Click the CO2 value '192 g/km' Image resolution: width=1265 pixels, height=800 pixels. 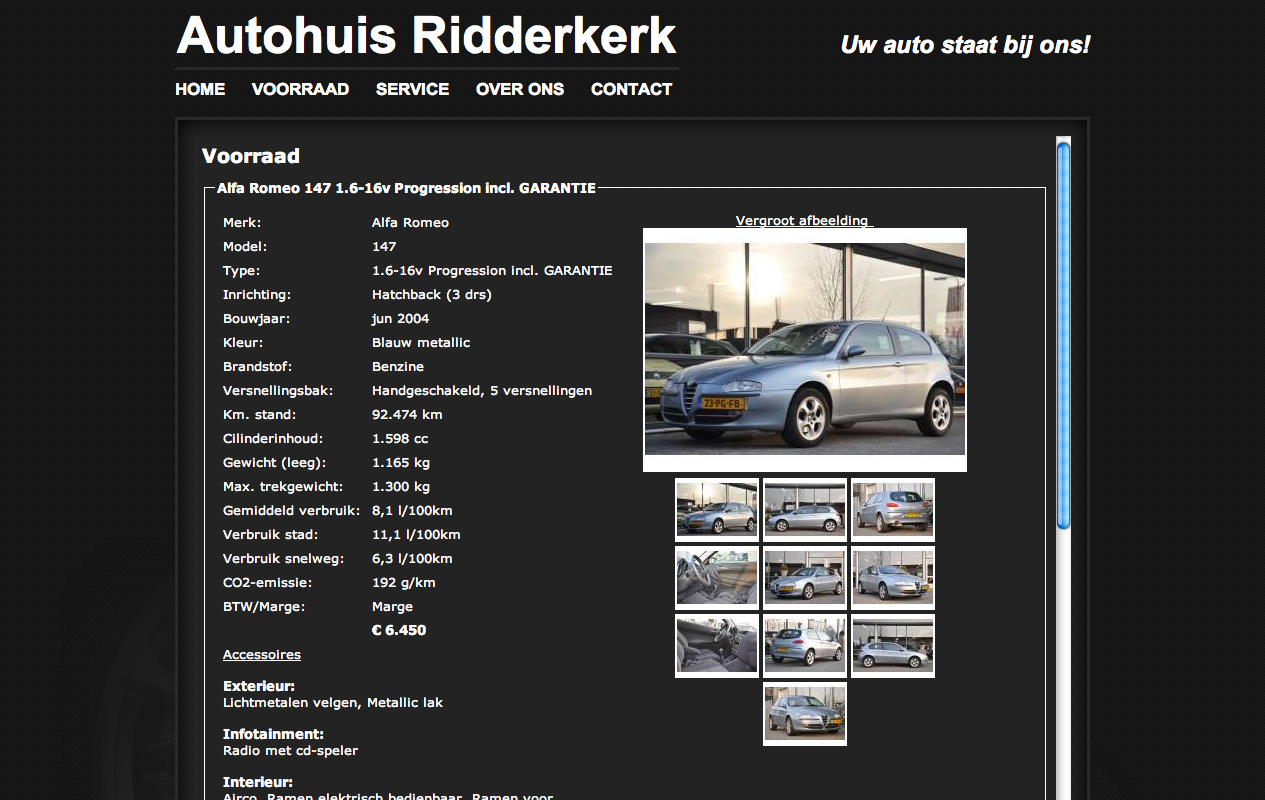click(x=404, y=583)
